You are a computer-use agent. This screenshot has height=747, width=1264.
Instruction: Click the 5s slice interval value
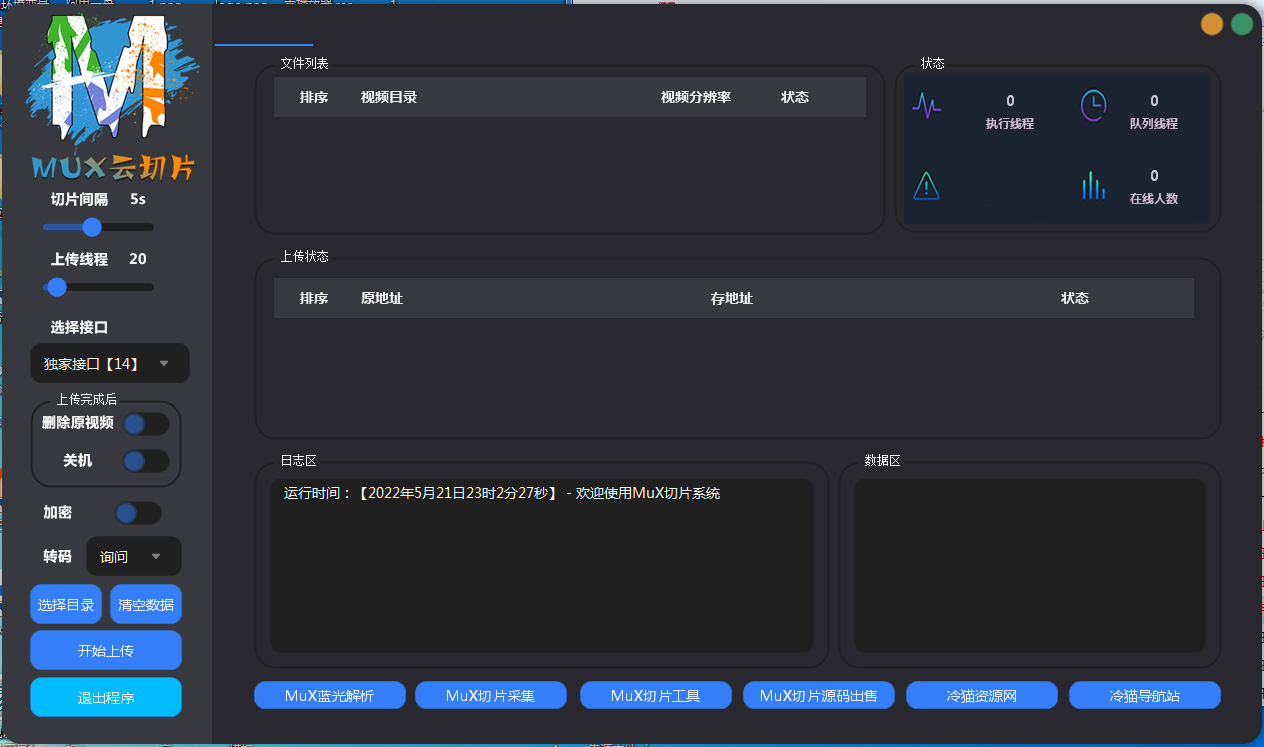138,199
